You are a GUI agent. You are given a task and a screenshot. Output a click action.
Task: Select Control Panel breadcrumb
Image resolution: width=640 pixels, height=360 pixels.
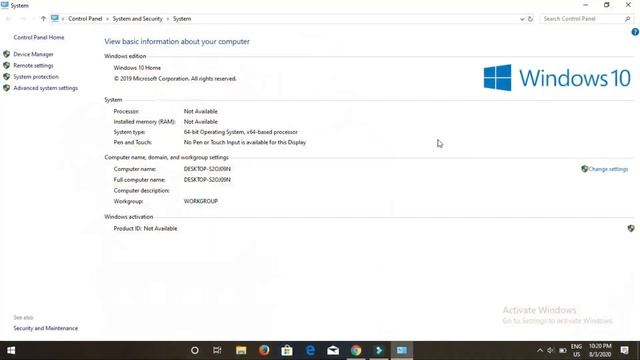pyautogui.click(x=85, y=19)
